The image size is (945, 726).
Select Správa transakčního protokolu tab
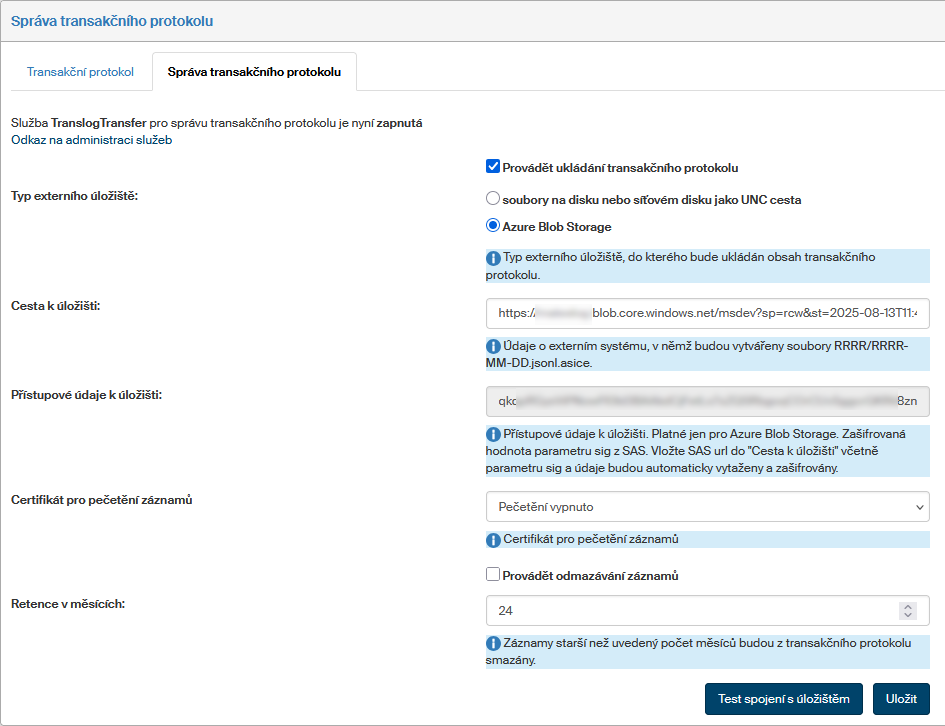coord(254,73)
